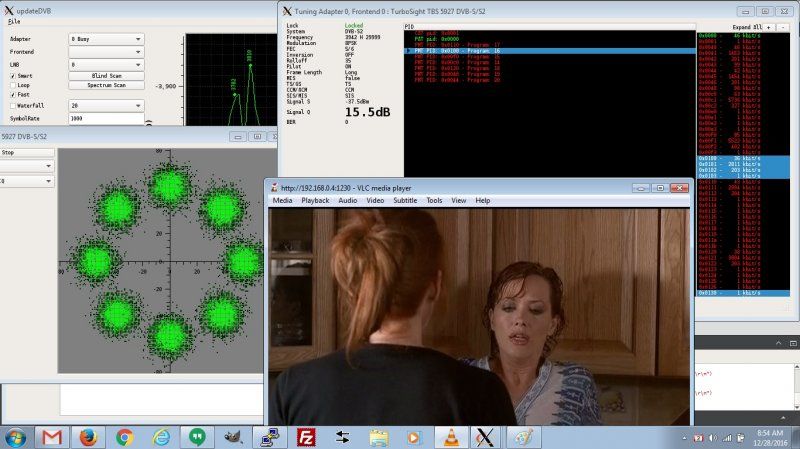
Task: Expand the selected PMT Program 16 row arrow
Action: click(x=409, y=51)
